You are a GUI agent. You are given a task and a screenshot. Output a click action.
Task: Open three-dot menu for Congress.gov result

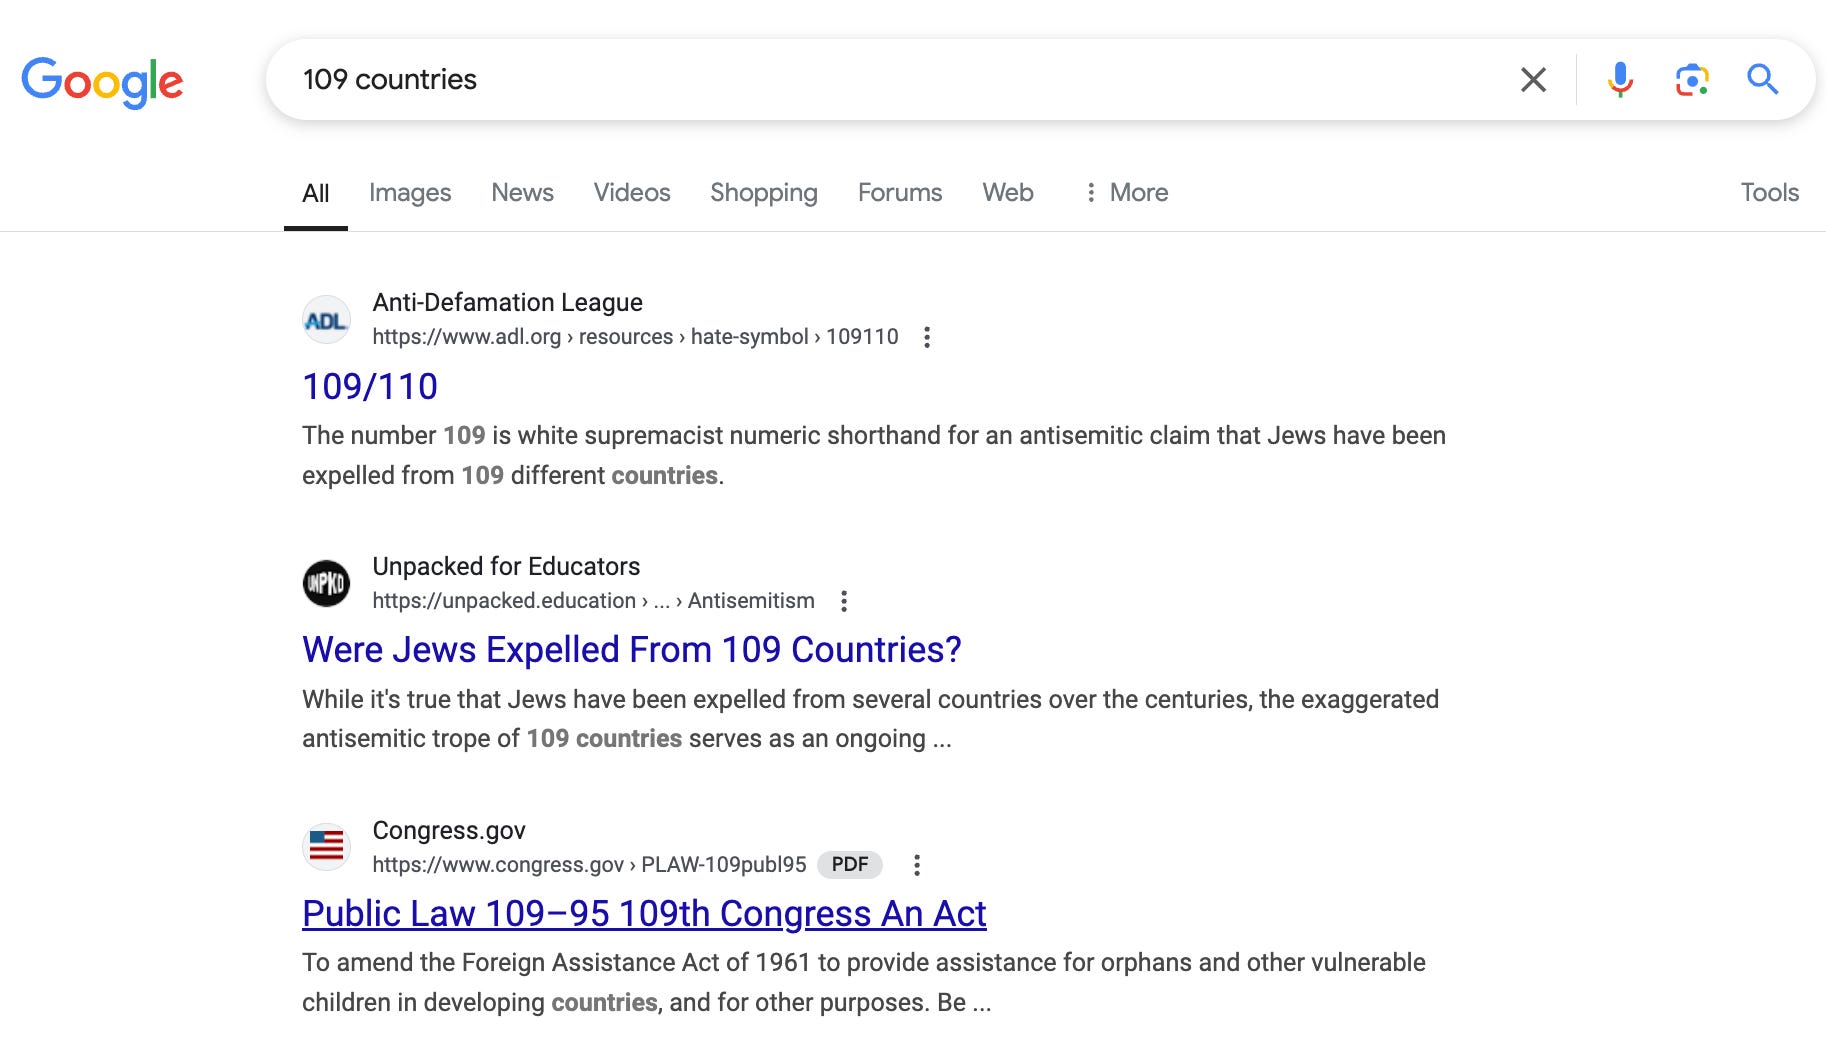point(916,865)
